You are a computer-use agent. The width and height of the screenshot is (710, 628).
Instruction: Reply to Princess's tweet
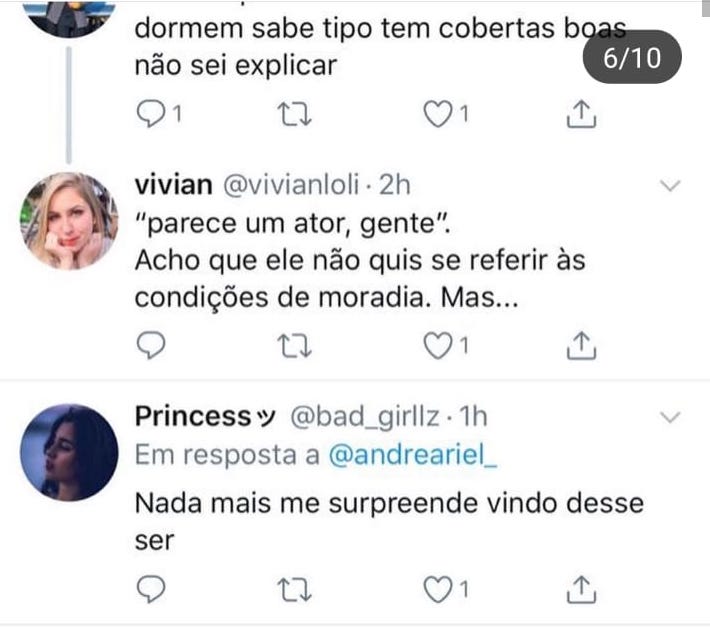pos(148,588)
